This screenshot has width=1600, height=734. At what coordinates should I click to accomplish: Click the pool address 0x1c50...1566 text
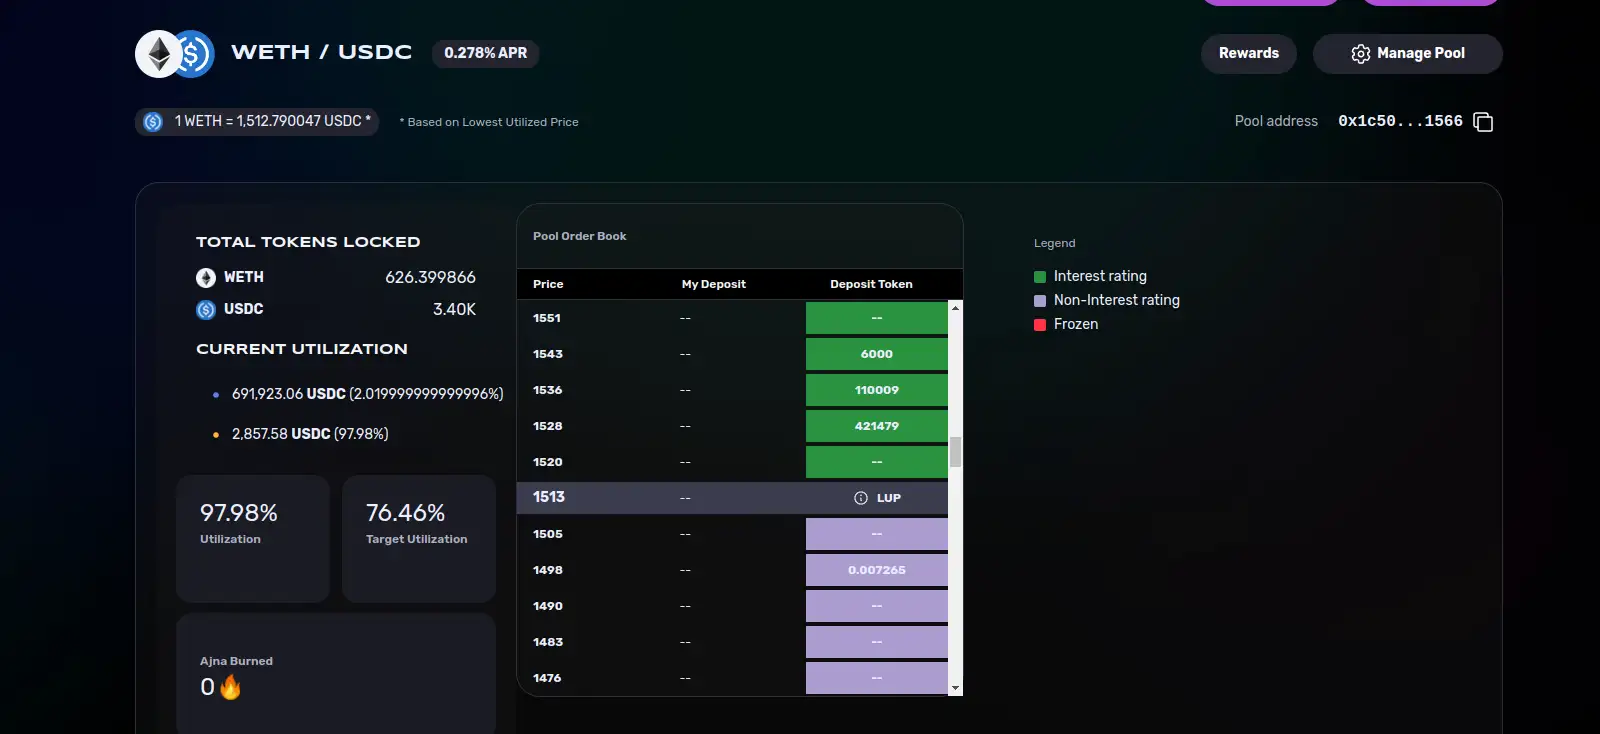[1400, 121]
